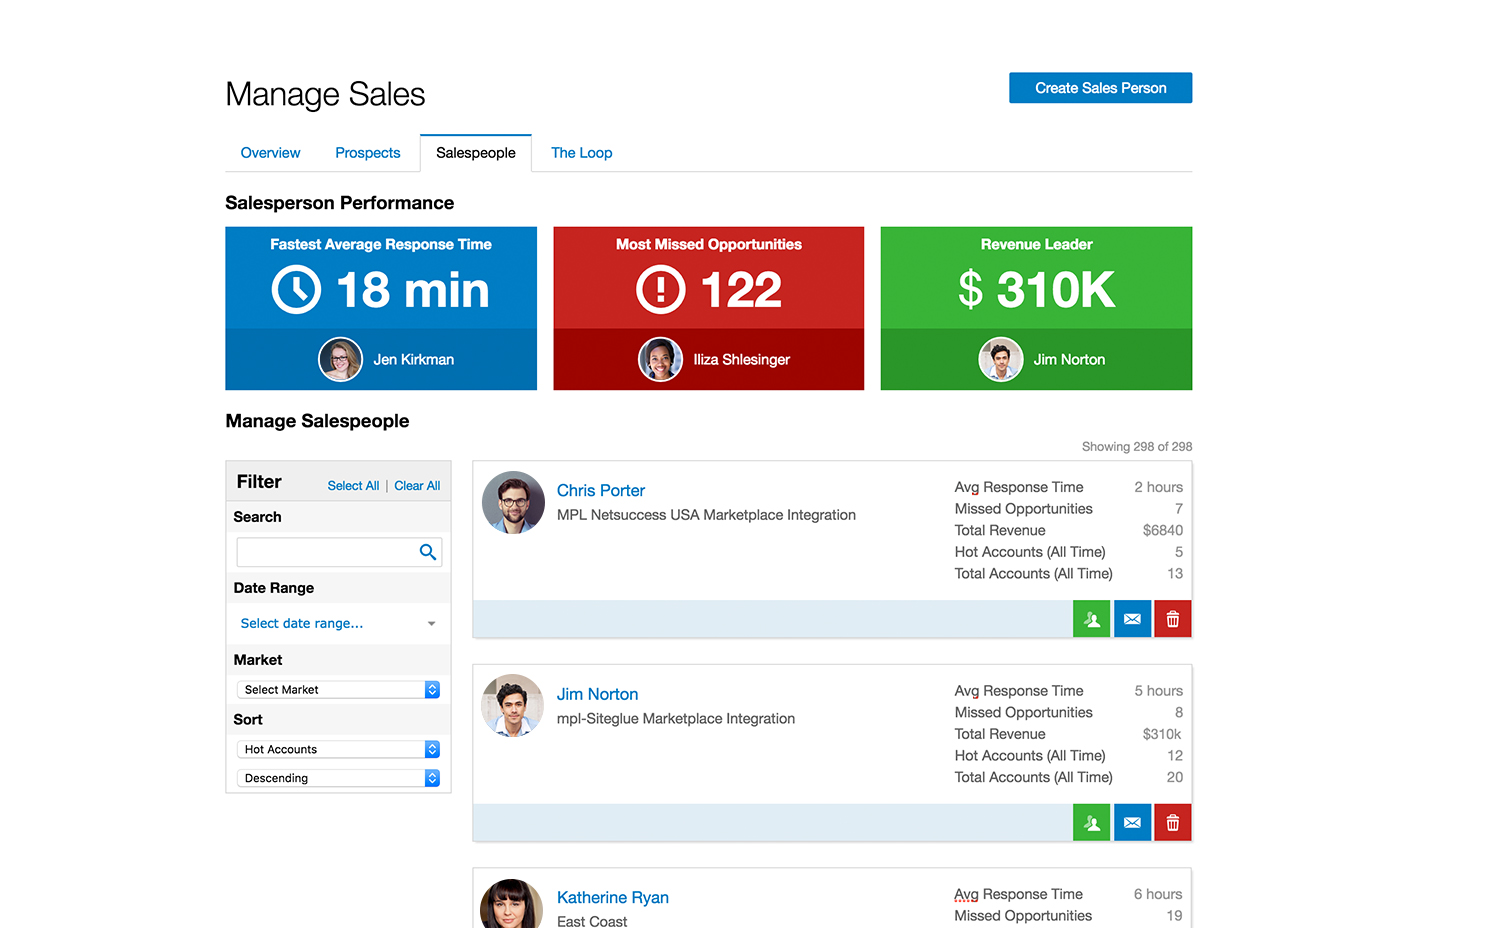Click the search magnifier icon in Filter

click(428, 552)
